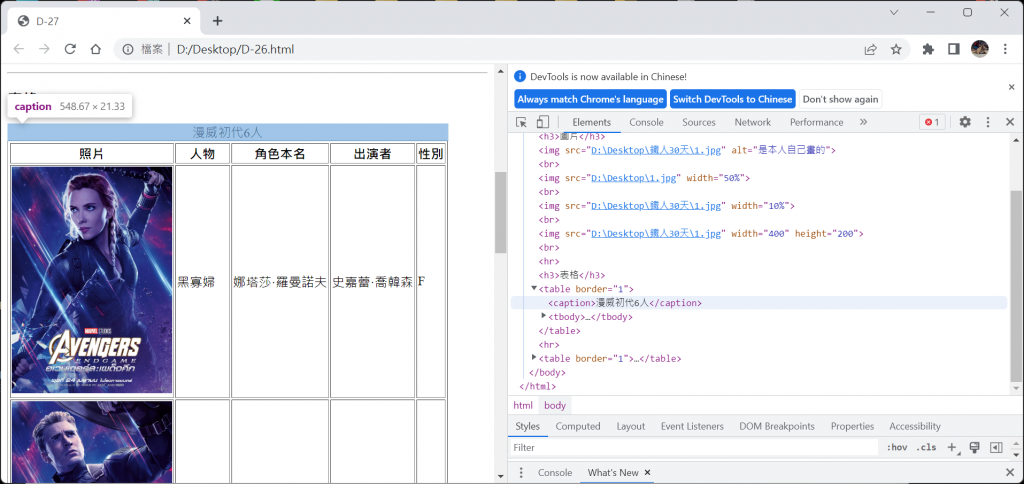Switch to the top Console tab
Screen dimensions: 1024x484
pyautogui.click(x=647, y=122)
